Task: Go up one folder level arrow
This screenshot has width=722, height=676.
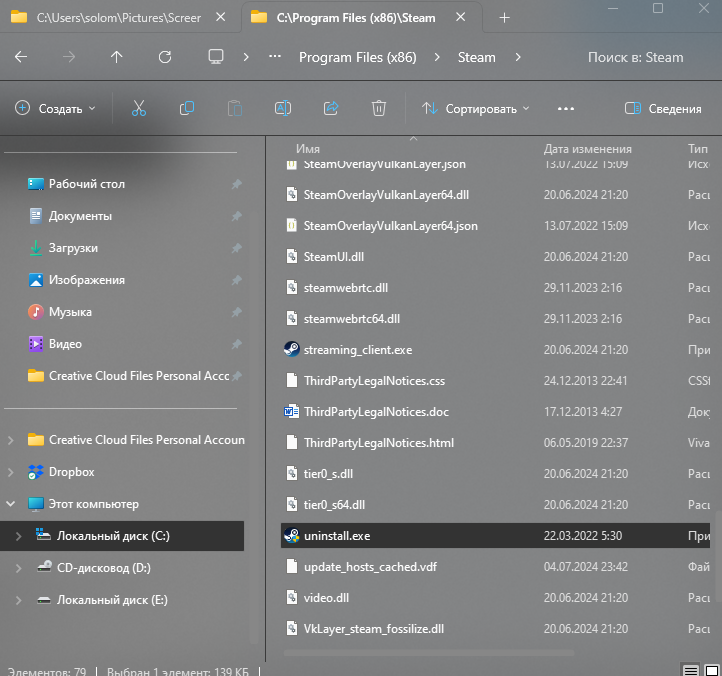Action: [x=116, y=57]
